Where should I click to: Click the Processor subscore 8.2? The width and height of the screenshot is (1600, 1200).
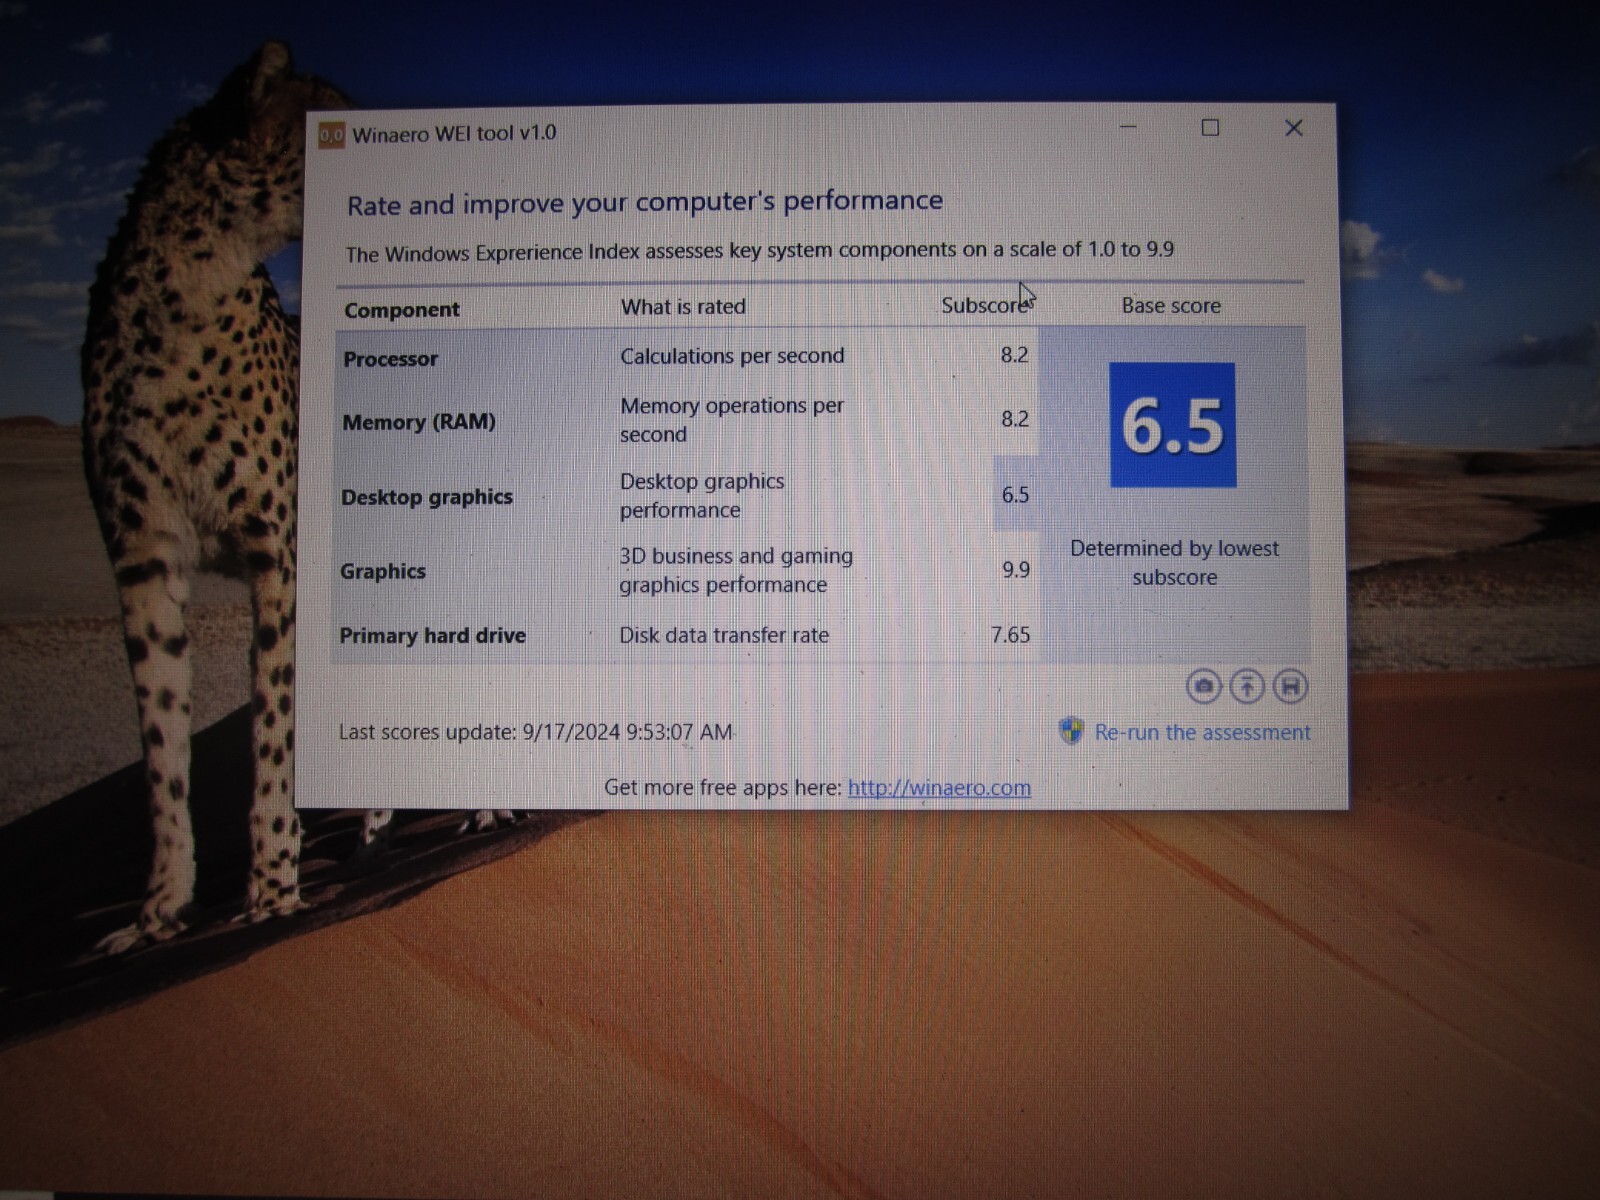pos(1014,355)
